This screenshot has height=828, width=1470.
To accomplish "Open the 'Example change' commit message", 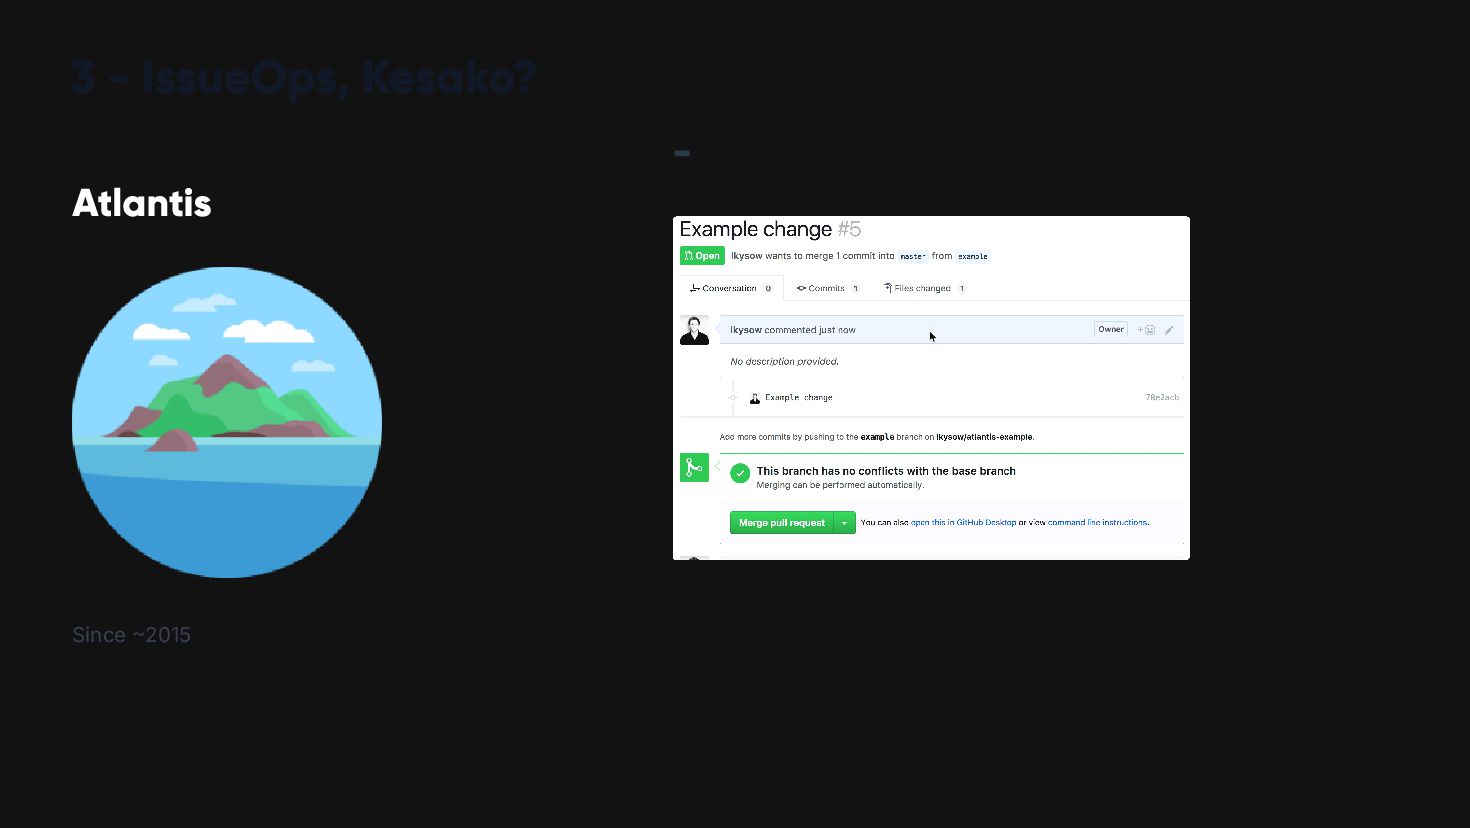I will point(799,398).
